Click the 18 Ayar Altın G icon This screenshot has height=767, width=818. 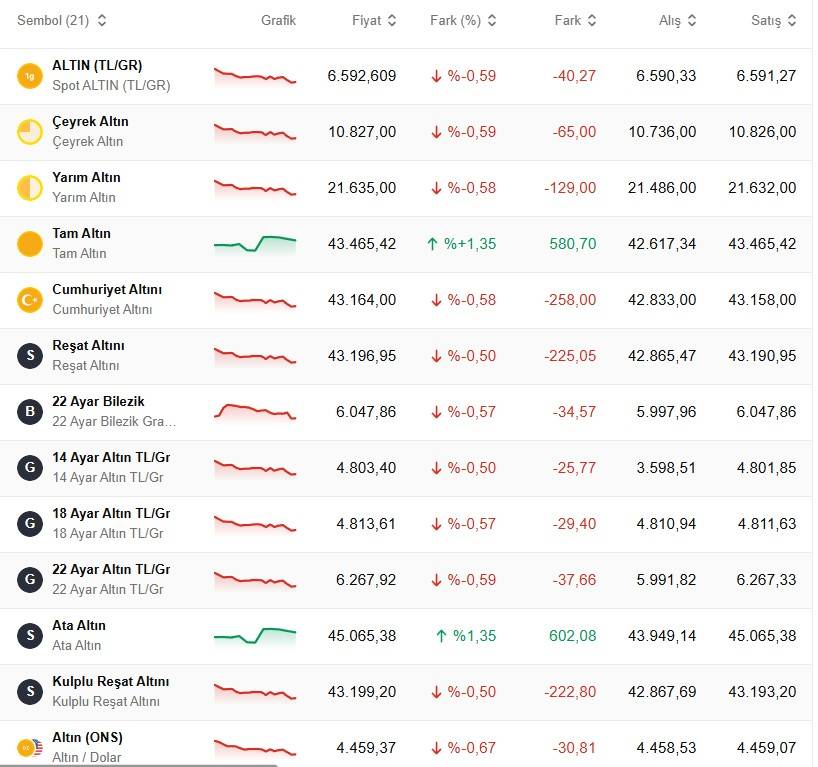(30, 524)
